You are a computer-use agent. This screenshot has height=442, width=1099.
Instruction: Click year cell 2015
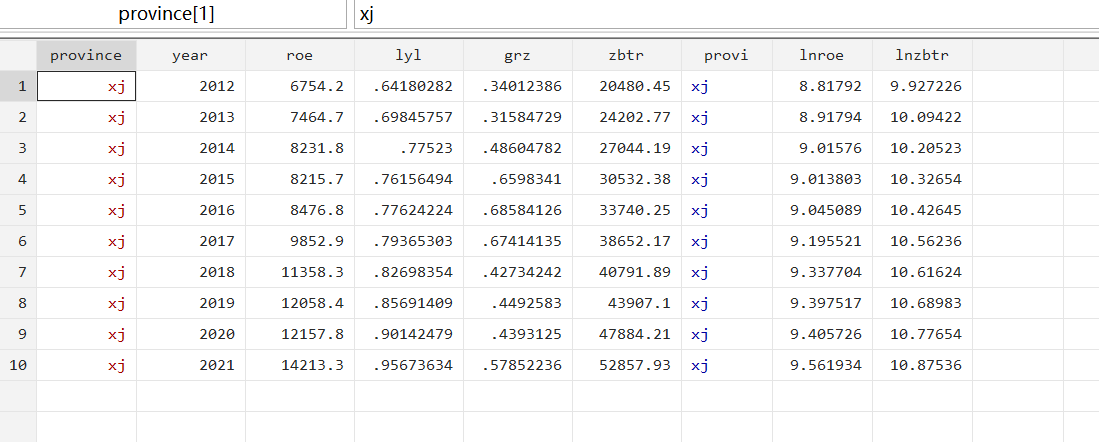pyautogui.click(x=191, y=179)
